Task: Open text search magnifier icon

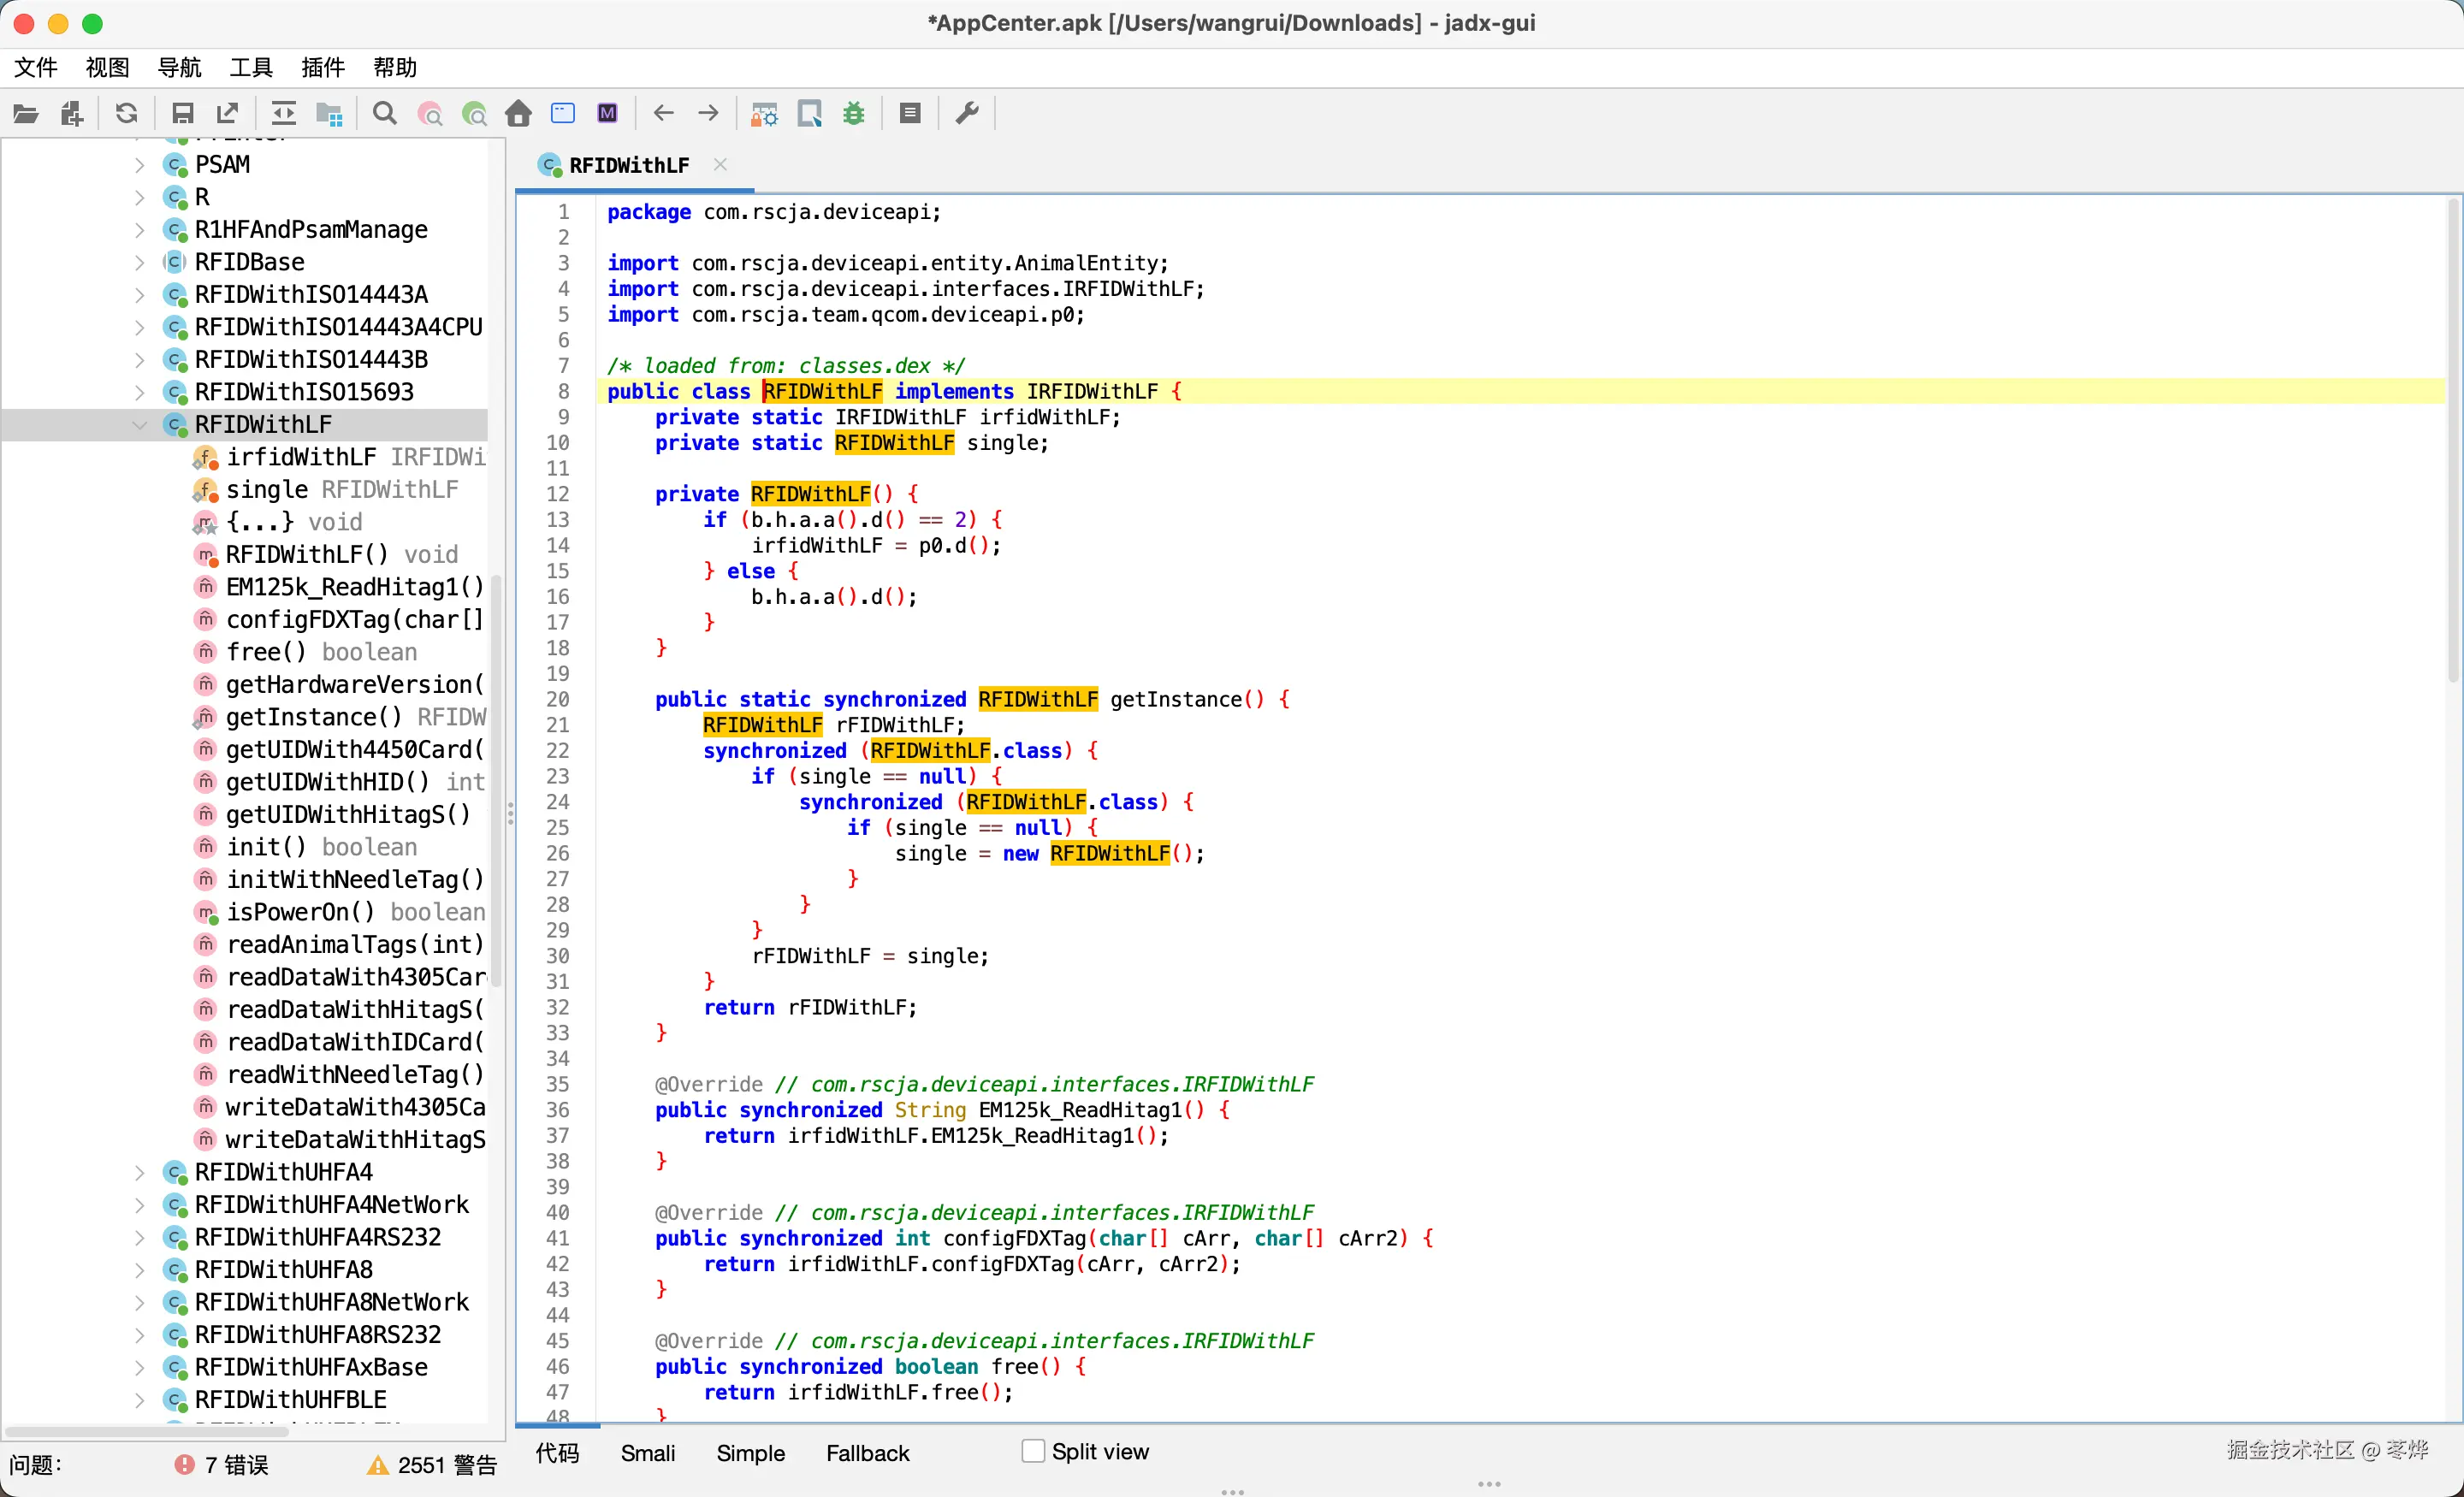Action: point(384,113)
